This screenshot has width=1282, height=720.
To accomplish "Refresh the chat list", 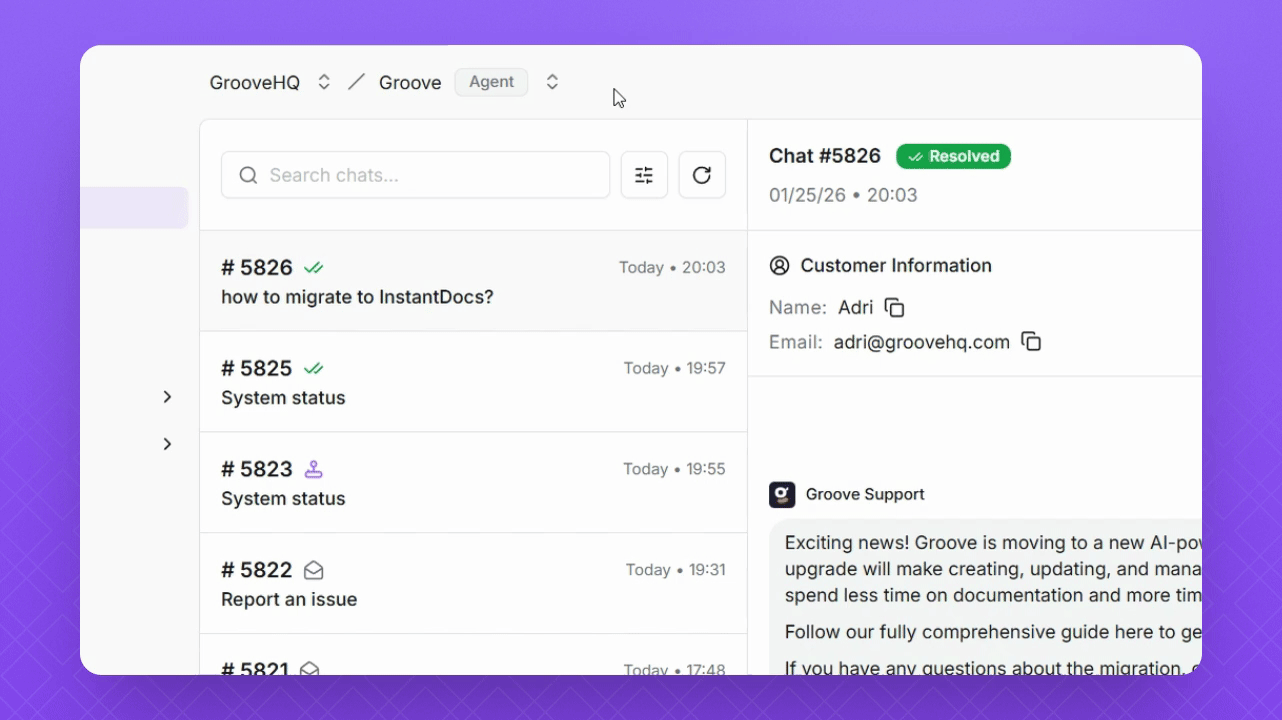I will (x=702, y=175).
